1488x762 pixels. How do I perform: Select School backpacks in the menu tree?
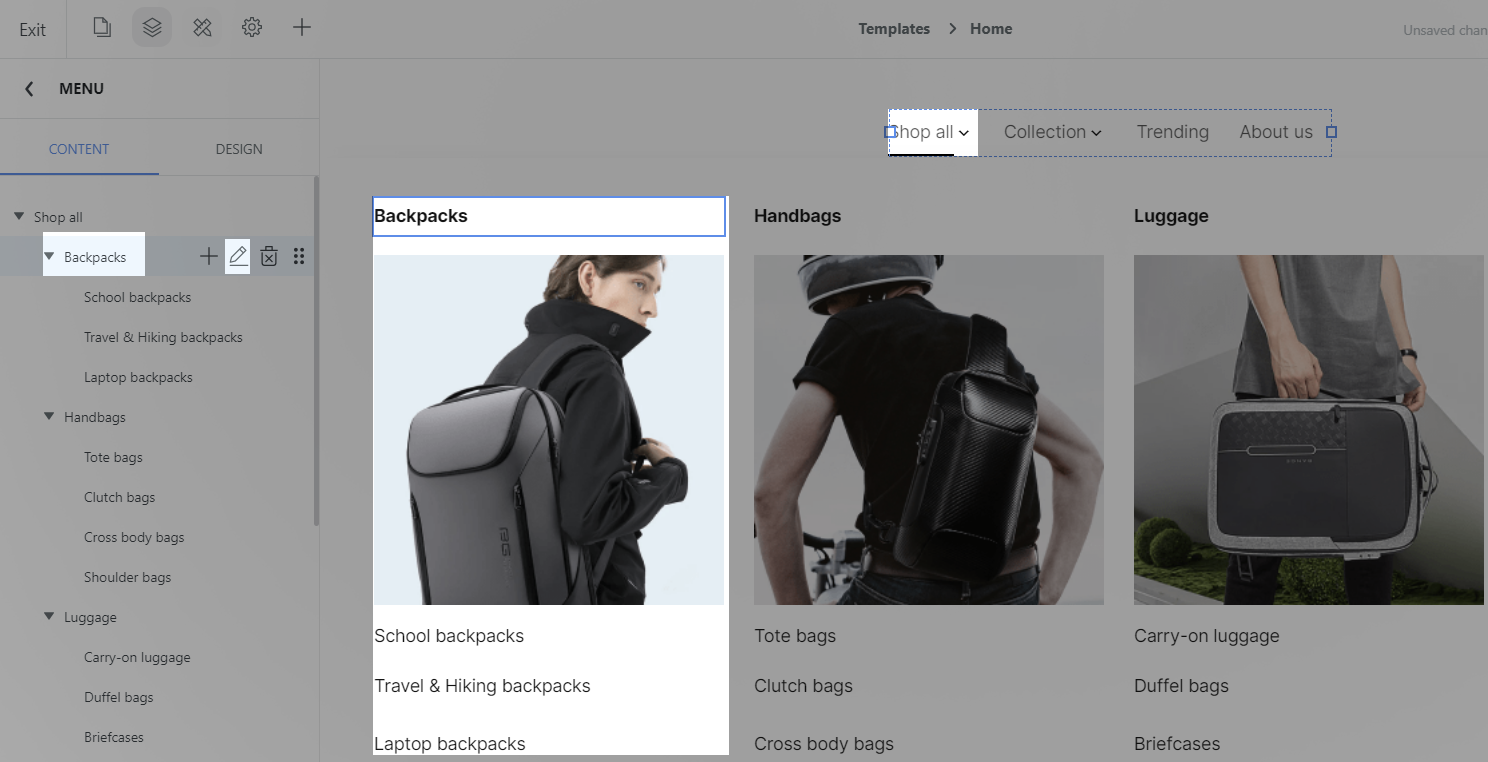point(137,297)
